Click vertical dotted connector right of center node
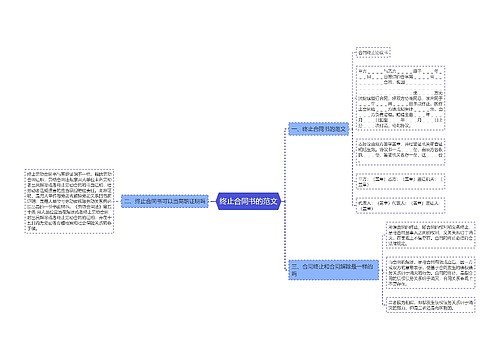This screenshot has width=500, height=360. 285,199
